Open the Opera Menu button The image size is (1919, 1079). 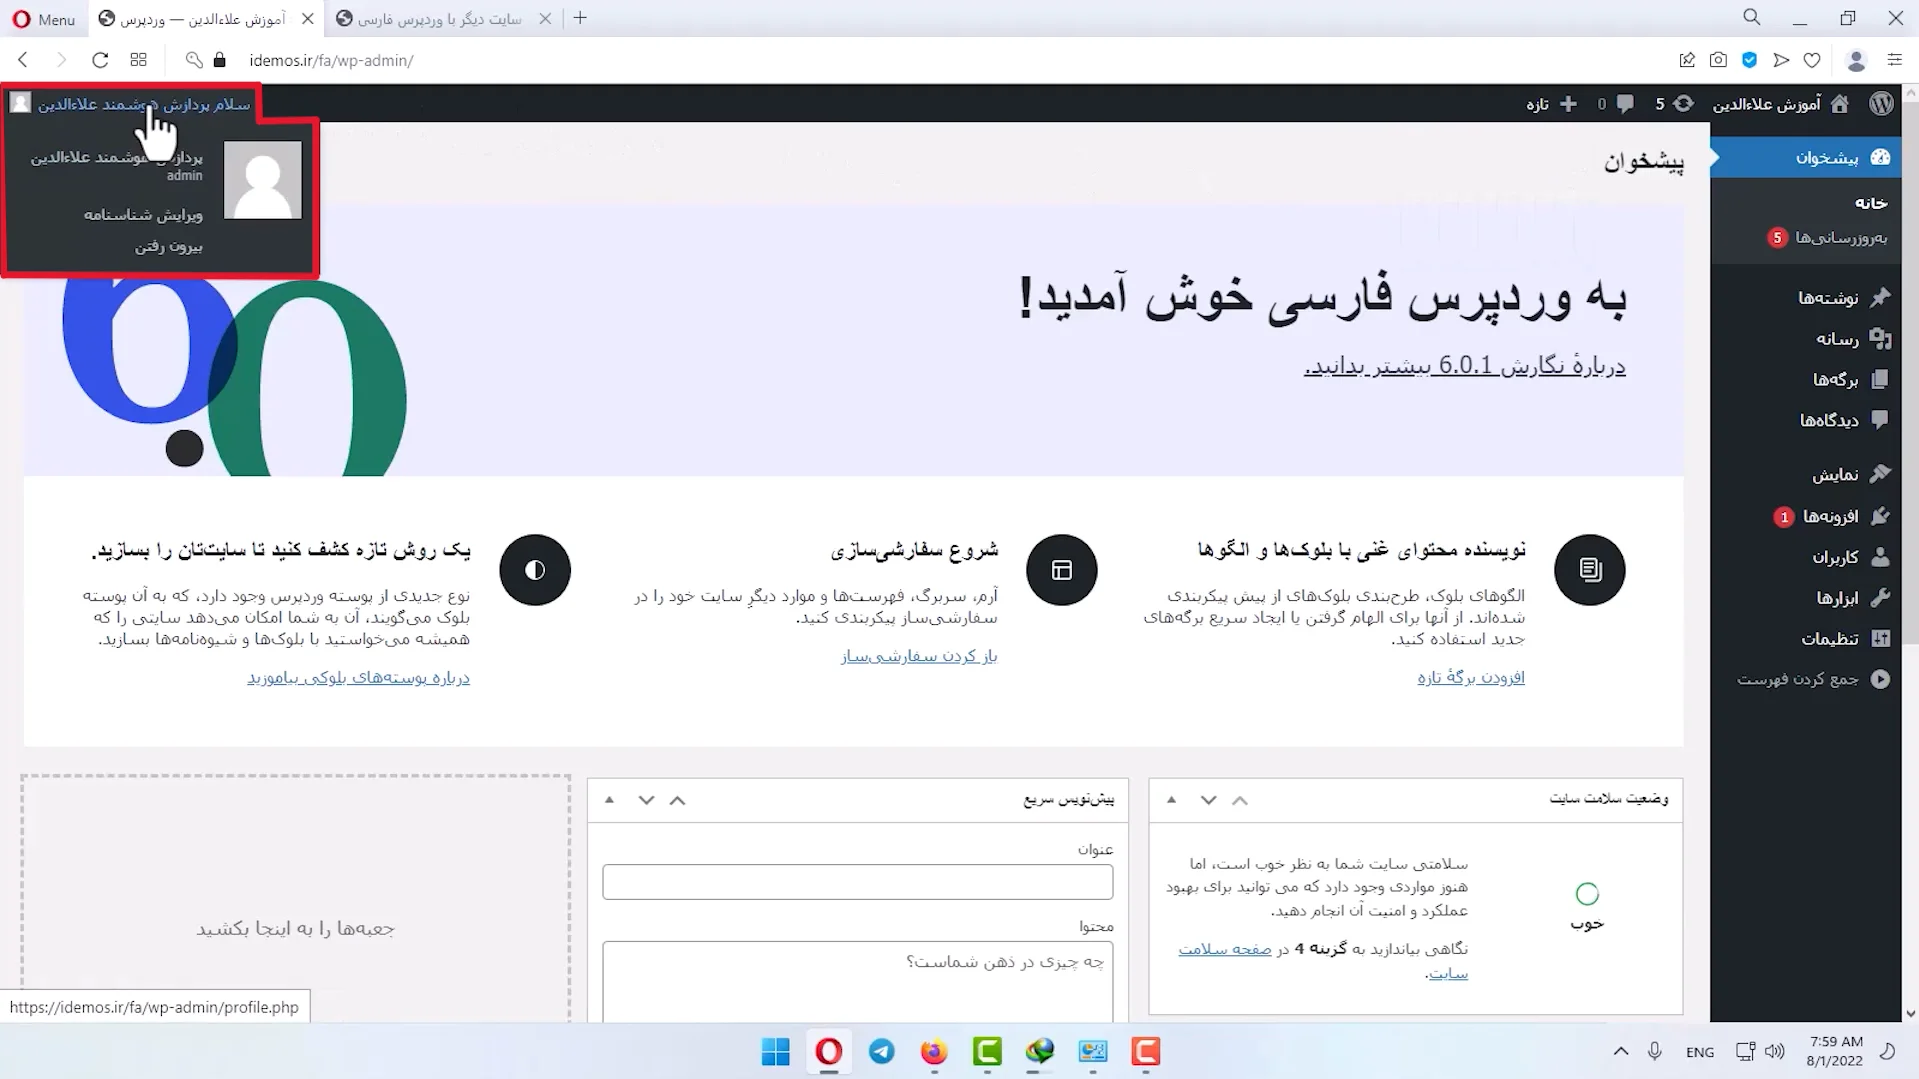[x=44, y=19]
